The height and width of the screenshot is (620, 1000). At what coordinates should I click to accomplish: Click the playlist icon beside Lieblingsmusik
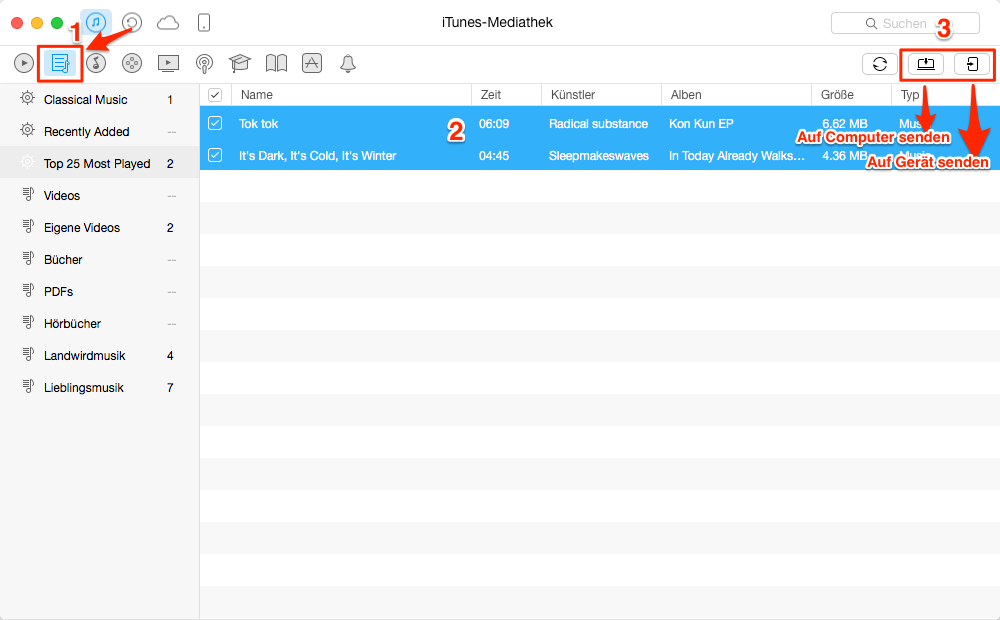click(28, 385)
